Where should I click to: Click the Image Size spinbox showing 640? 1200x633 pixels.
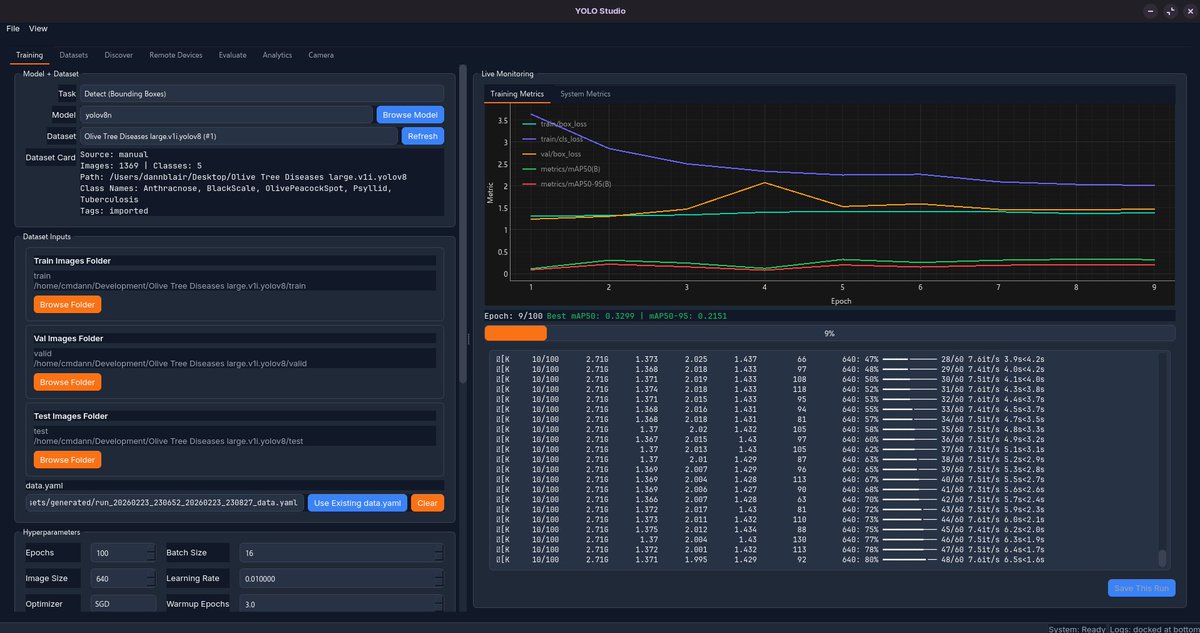coord(123,578)
